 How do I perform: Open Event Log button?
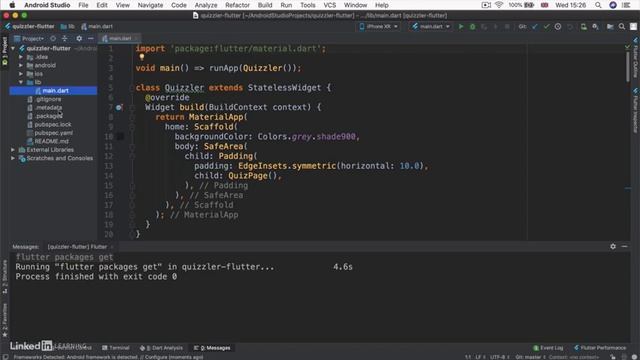click(548, 348)
